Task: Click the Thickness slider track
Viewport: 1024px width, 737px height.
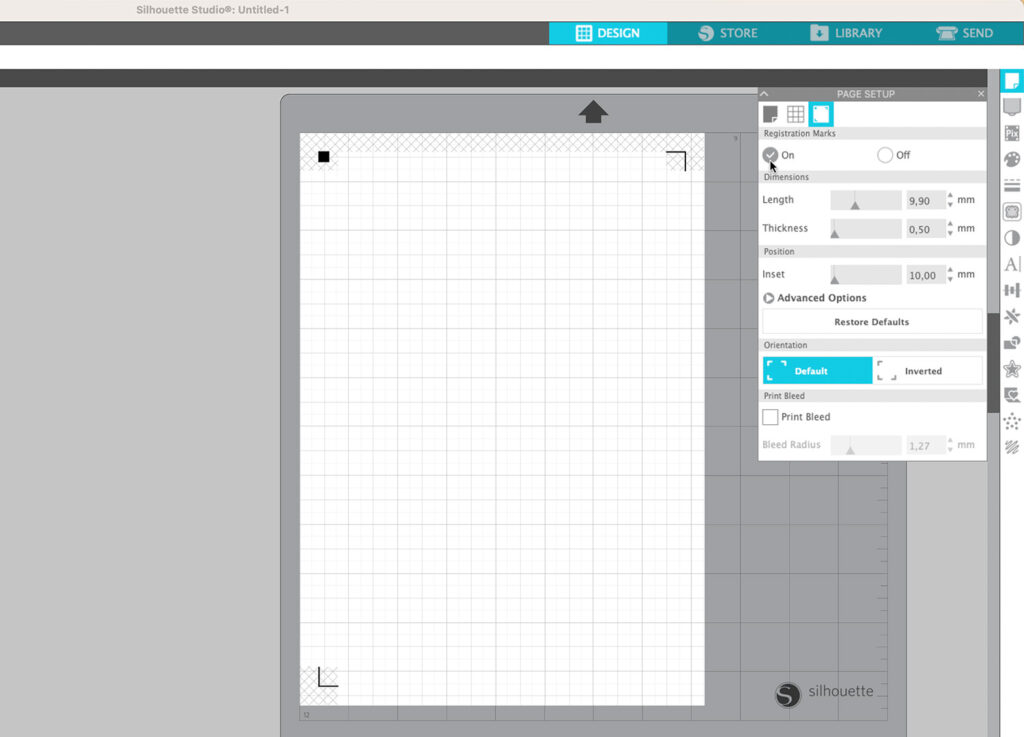Action: (866, 229)
